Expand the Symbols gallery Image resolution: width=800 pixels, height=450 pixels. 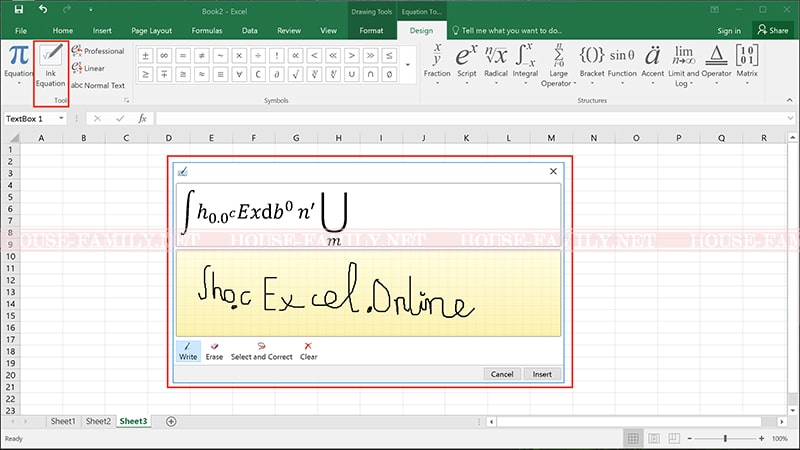pos(407,65)
